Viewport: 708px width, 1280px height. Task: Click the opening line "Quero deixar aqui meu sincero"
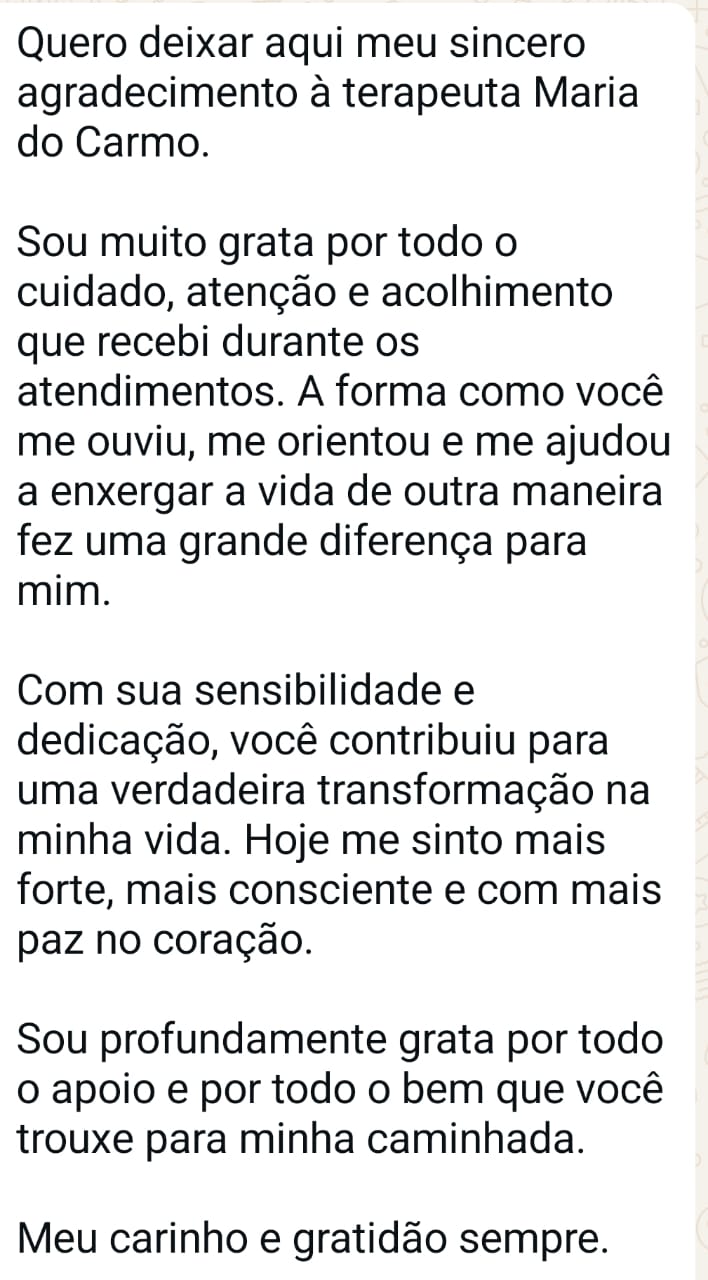click(303, 43)
